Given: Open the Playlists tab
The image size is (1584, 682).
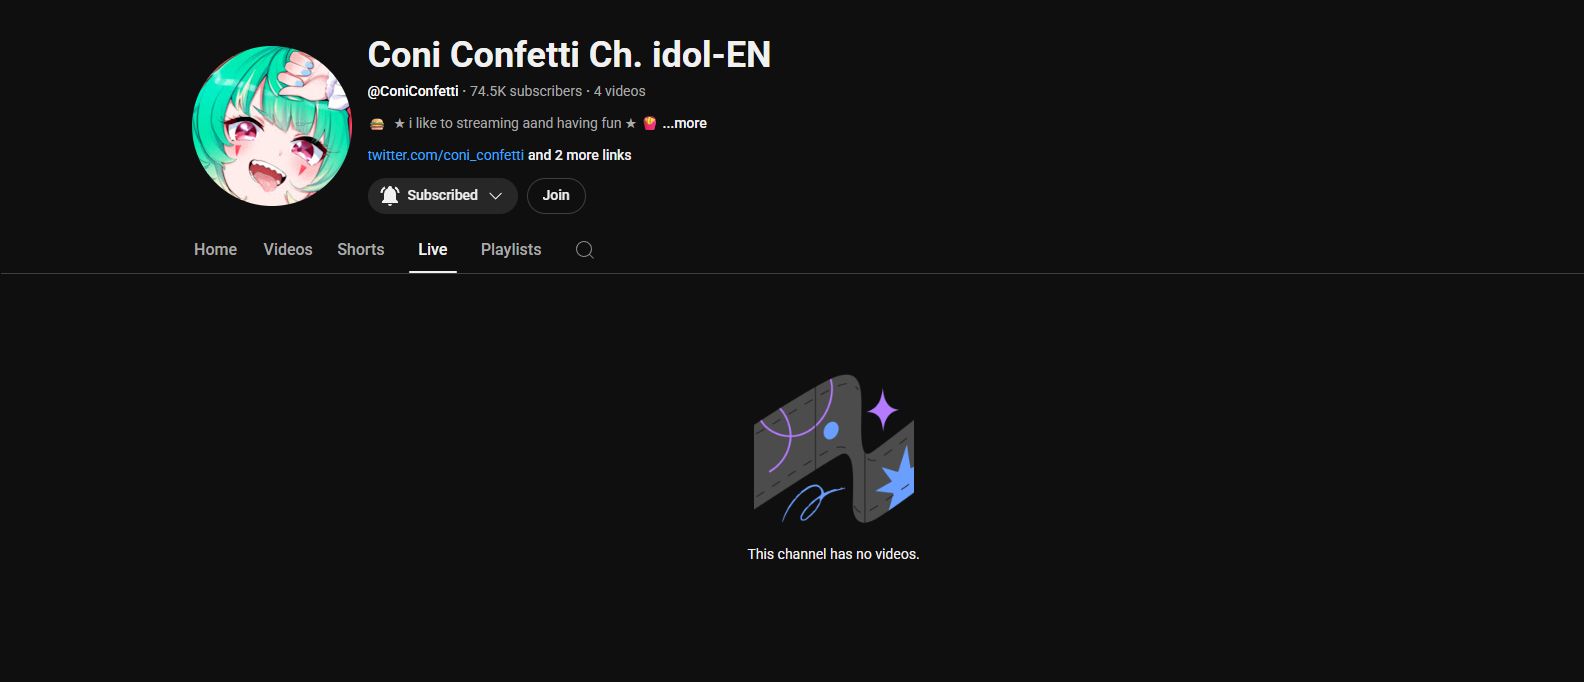Looking at the screenshot, I should [x=511, y=250].
